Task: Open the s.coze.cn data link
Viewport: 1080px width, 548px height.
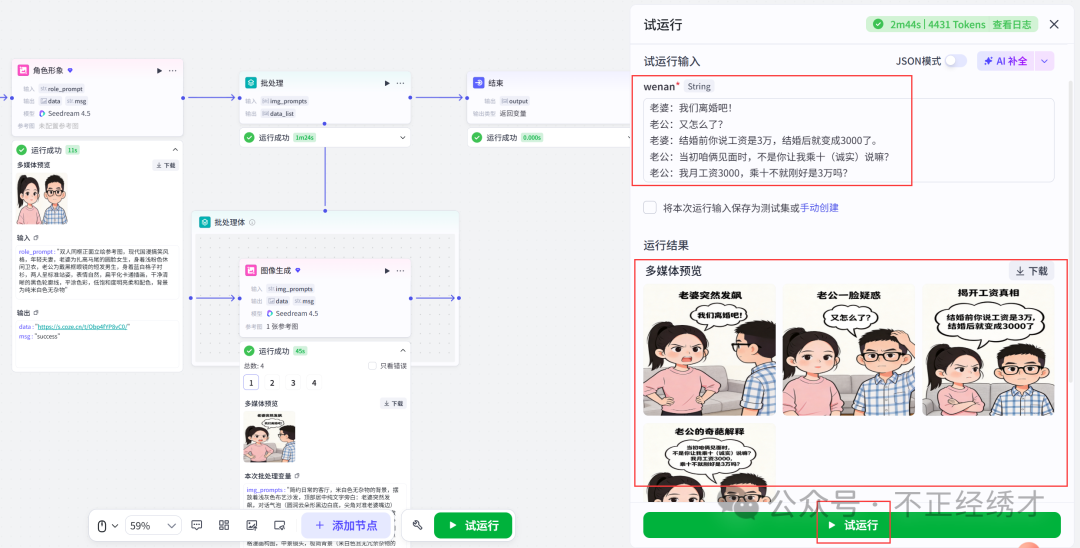Action: [83, 326]
